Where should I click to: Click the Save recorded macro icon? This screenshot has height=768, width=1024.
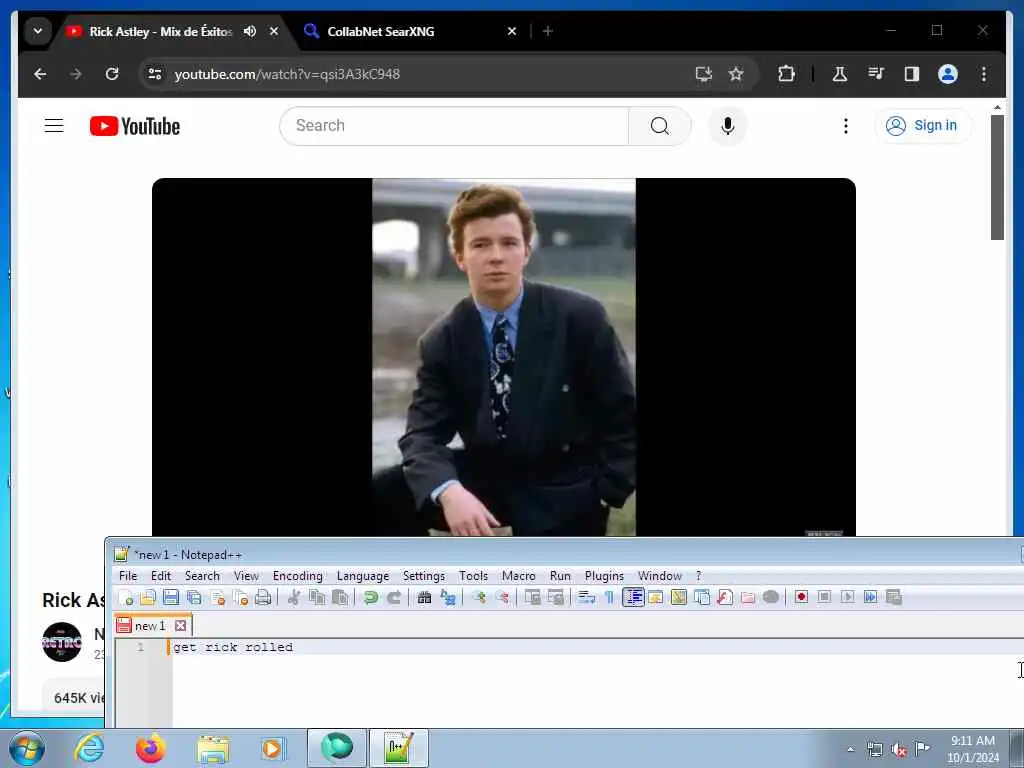click(x=893, y=597)
